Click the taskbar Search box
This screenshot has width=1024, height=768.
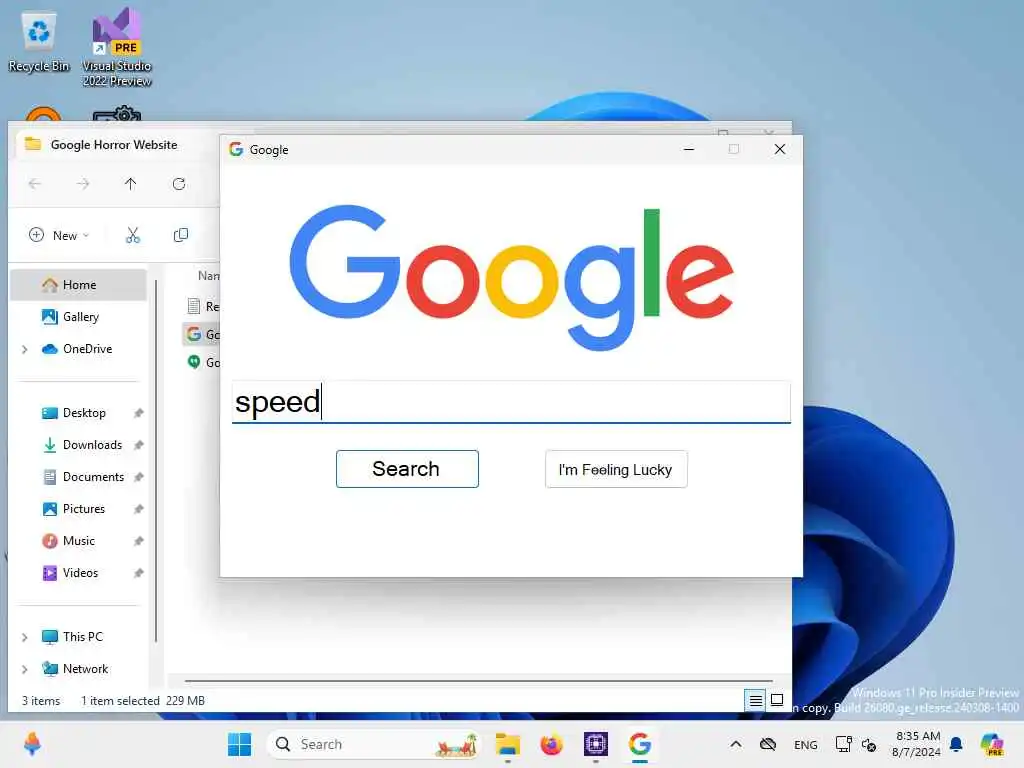[x=373, y=744]
